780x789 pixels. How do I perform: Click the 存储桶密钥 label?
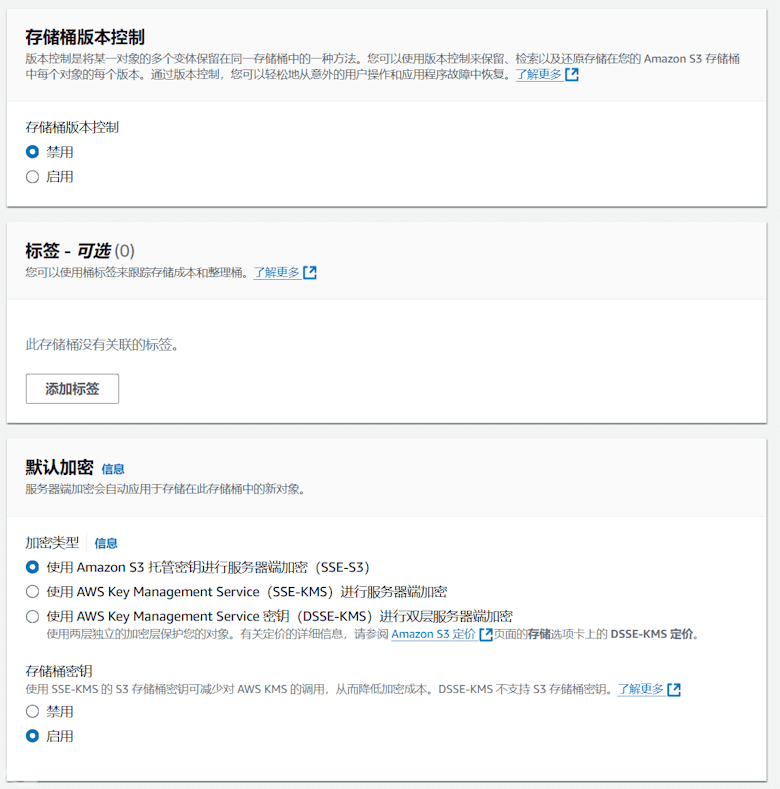[x=59, y=671]
